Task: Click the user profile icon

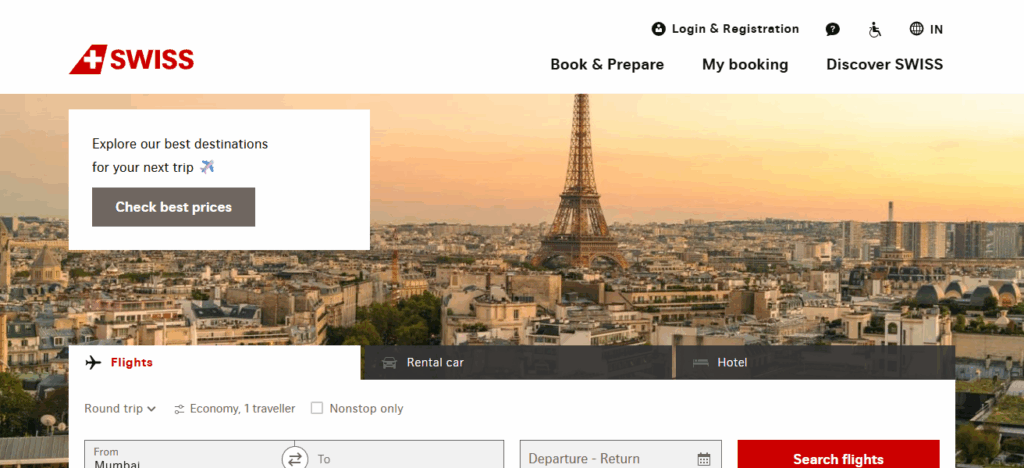Action: (658, 29)
